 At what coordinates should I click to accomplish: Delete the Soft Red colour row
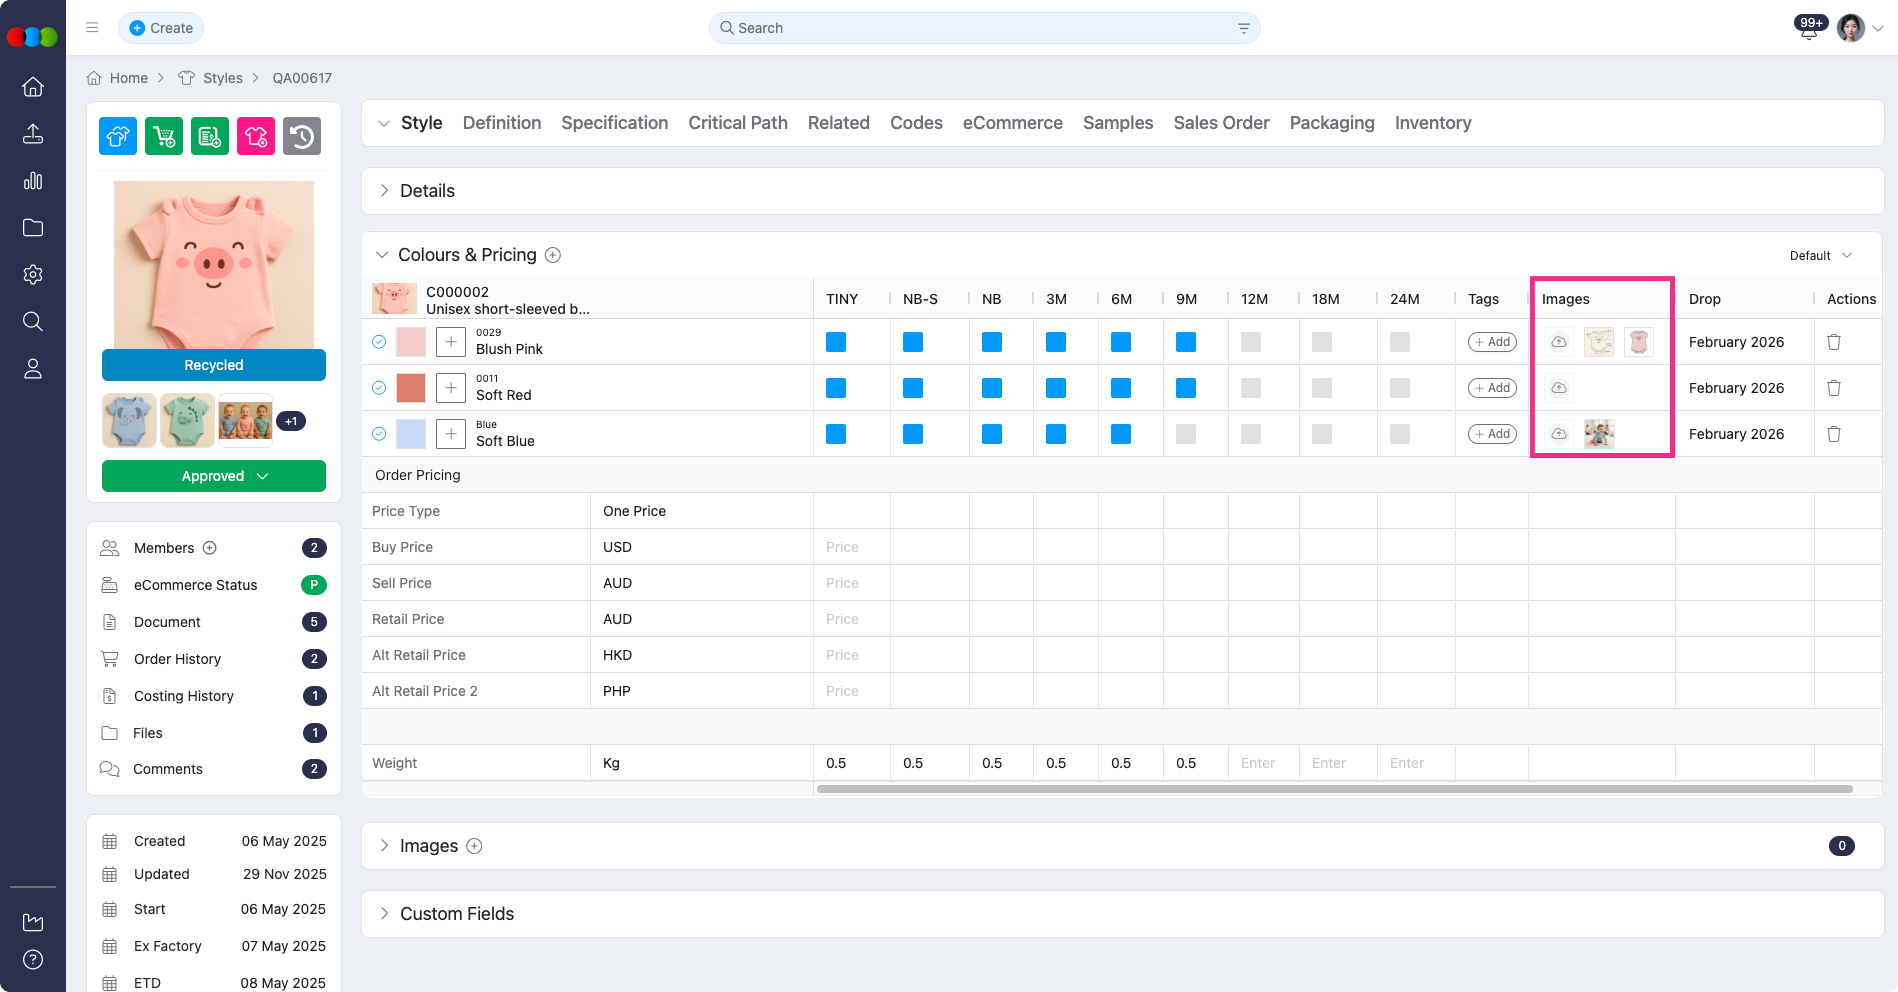(x=1834, y=388)
